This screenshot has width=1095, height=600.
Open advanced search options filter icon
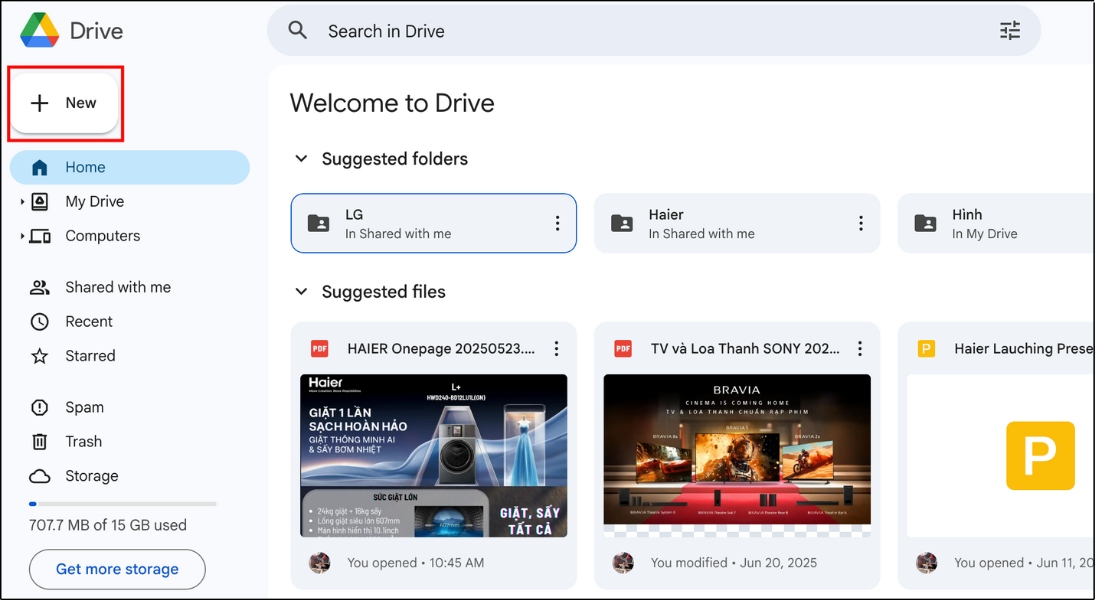[1010, 30]
